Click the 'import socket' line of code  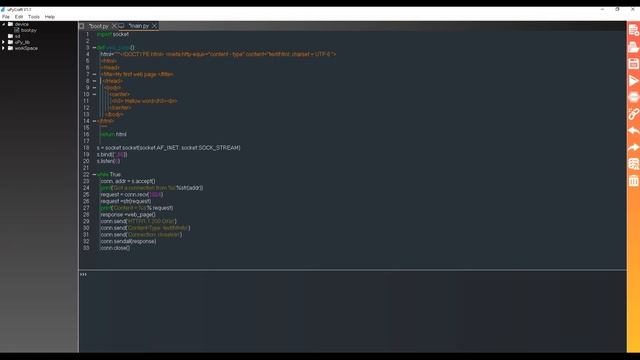pos(113,34)
